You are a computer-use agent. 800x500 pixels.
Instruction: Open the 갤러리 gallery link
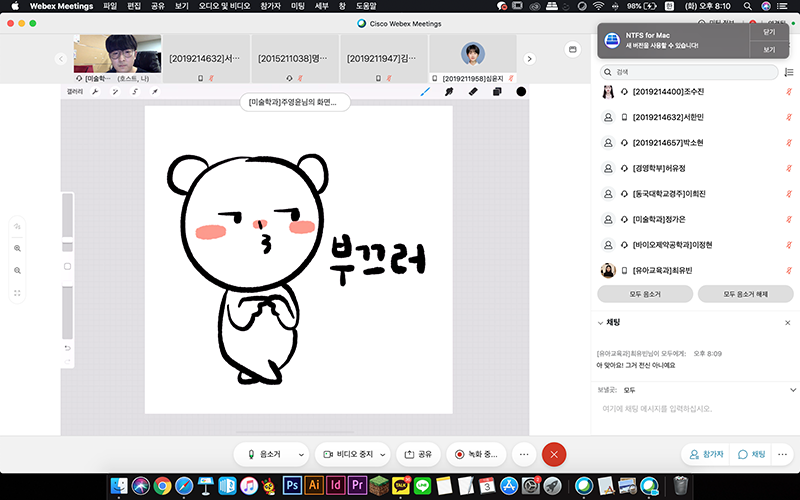click(74, 92)
